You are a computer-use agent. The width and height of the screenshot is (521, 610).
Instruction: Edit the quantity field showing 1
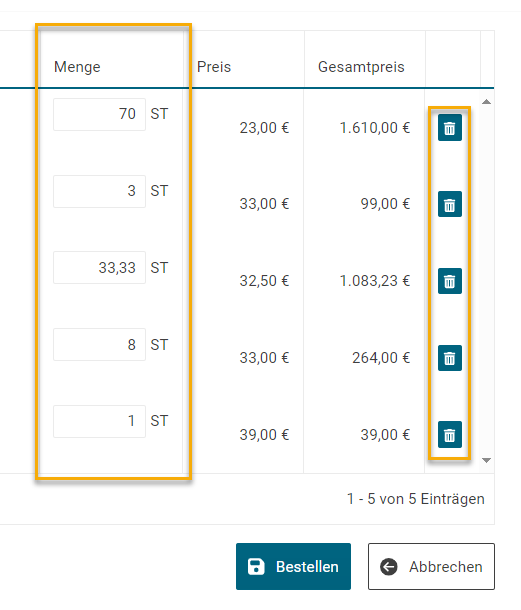[x=99, y=421]
